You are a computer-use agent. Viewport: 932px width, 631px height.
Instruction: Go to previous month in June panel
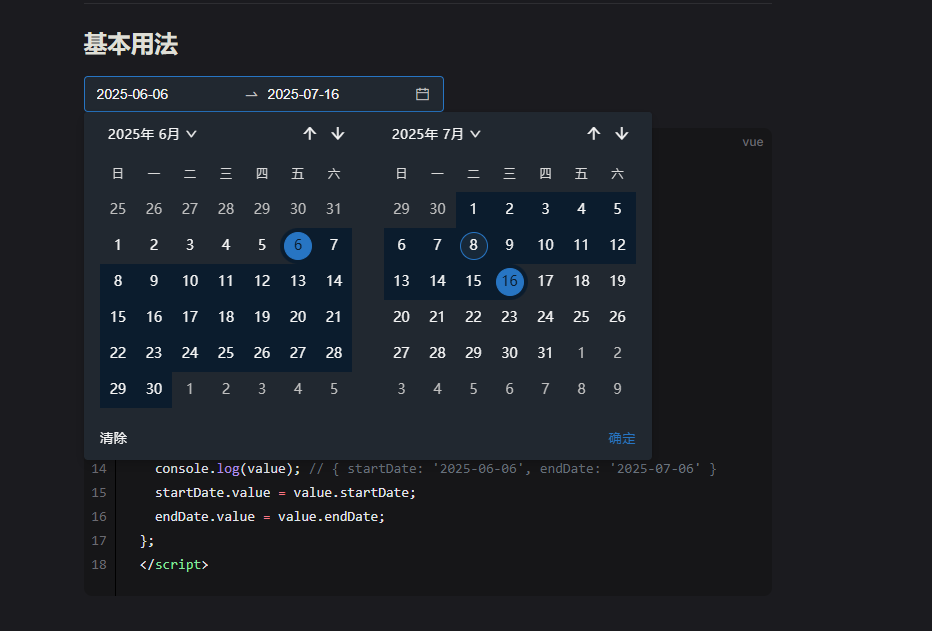[310, 134]
